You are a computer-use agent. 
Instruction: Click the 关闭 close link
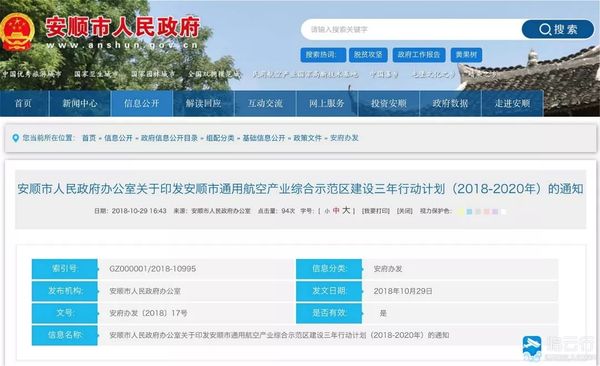click(405, 211)
